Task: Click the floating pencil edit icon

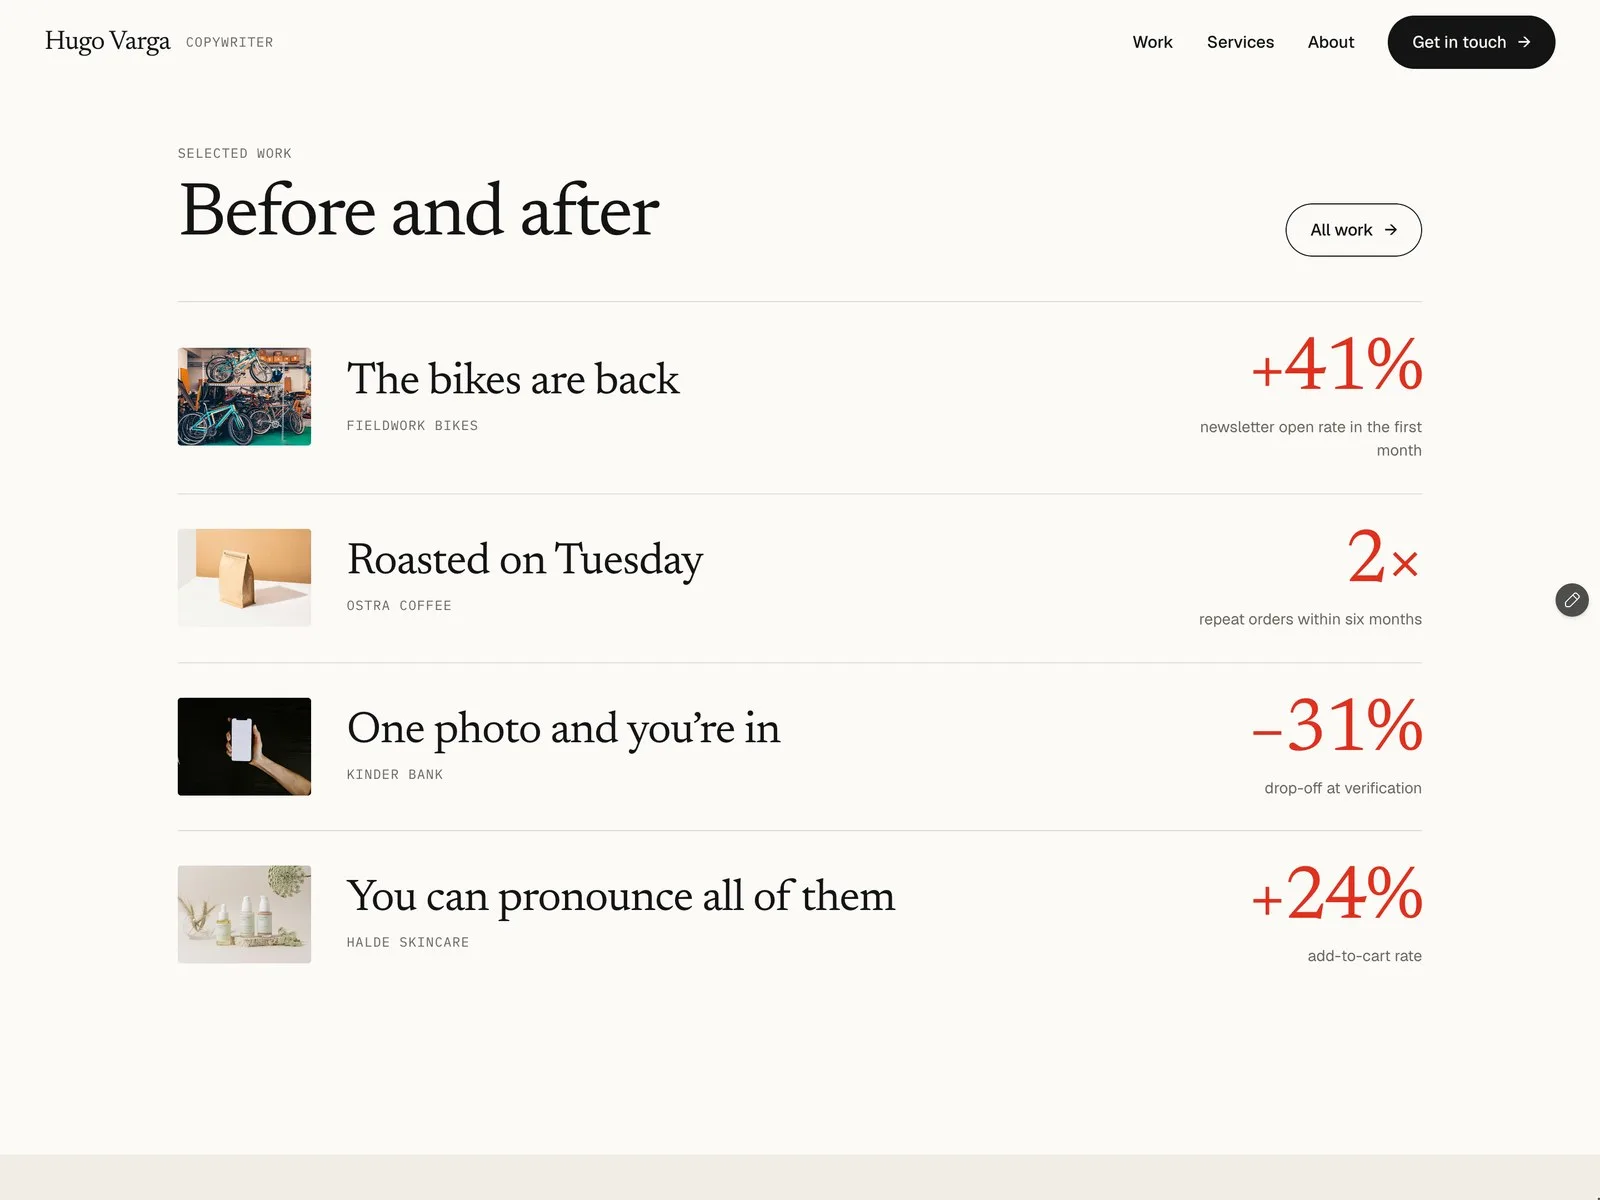Action: click(1572, 600)
